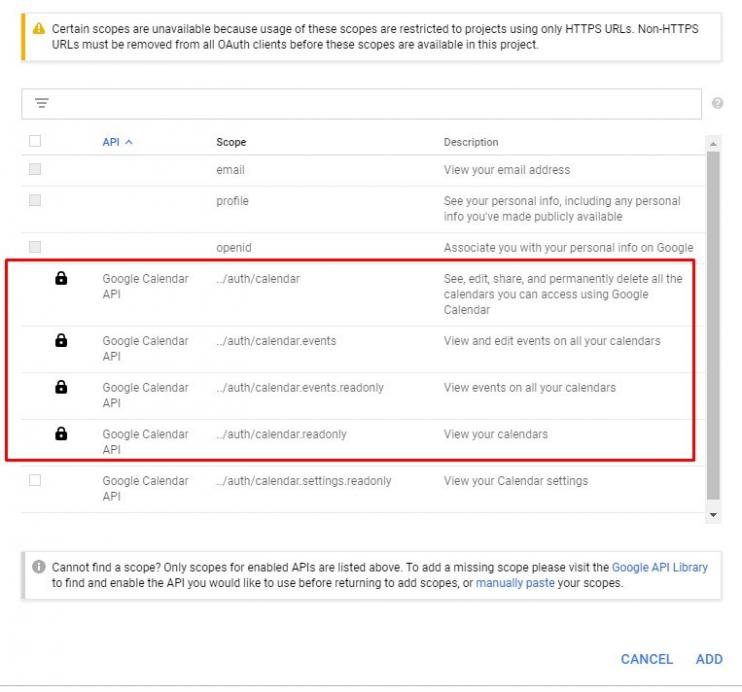The width and height of the screenshot is (742, 692).
Task: Check the email scope checkbox
Action: (x=35, y=170)
